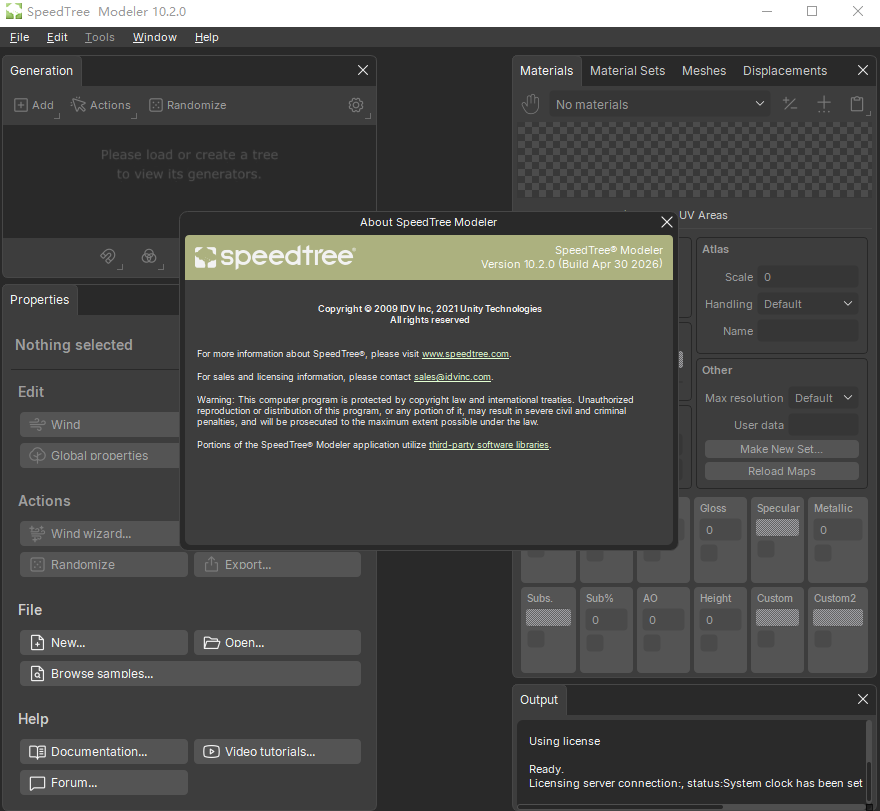Image resolution: width=880 pixels, height=811 pixels.
Task: Open the File menu
Action: [x=20, y=37]
